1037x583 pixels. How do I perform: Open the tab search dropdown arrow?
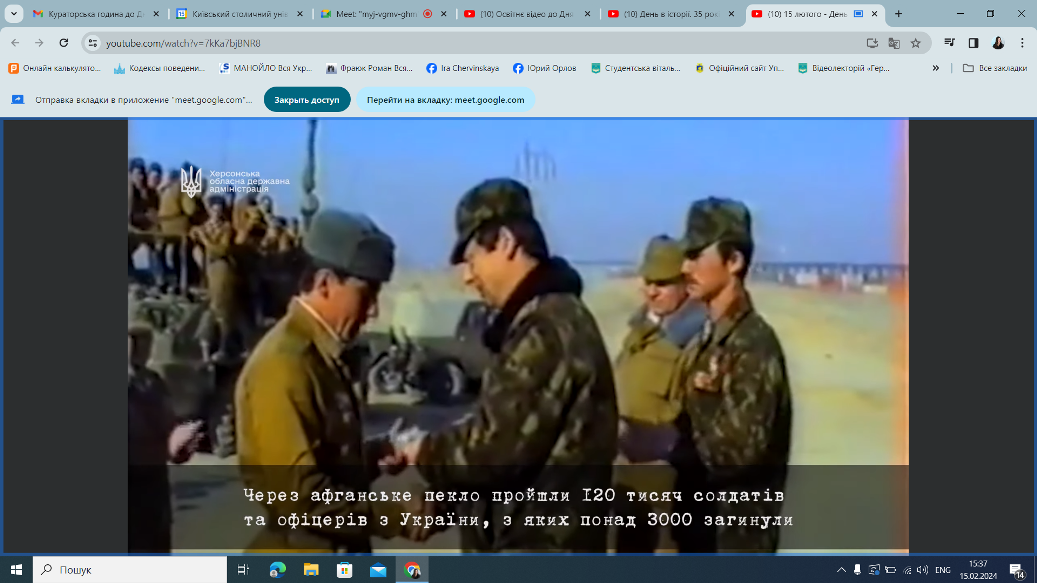pos(13,13)
